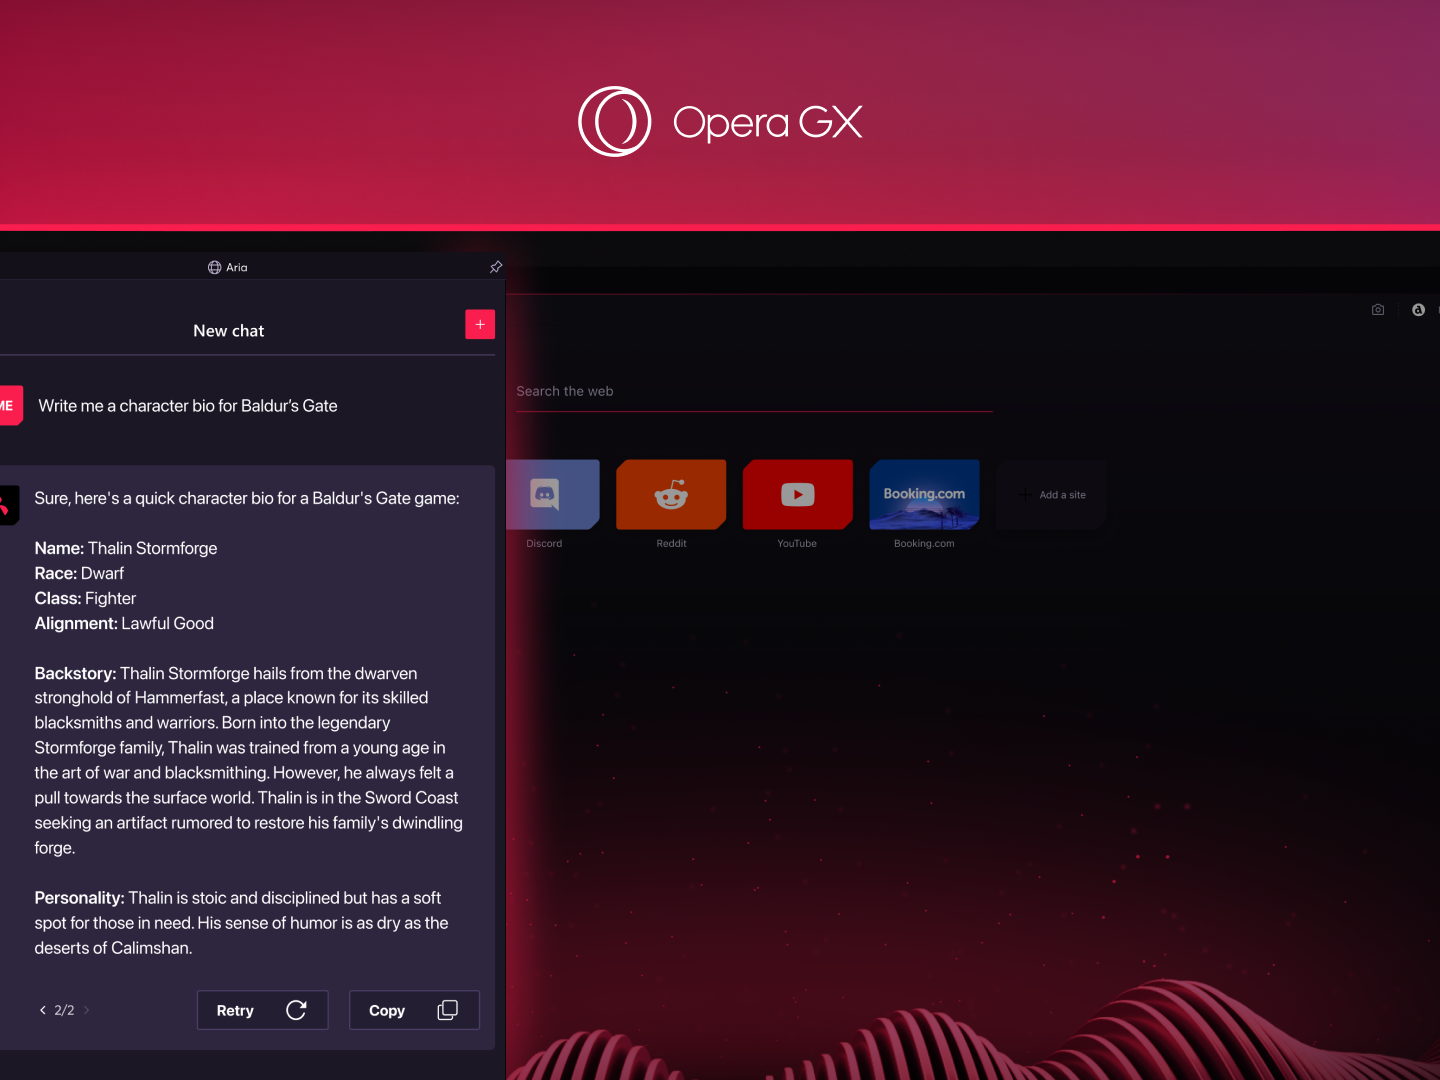This screenshot has height=1080, width=1440.
Task: Click the Add a site tile
Action: (1052, 495)
